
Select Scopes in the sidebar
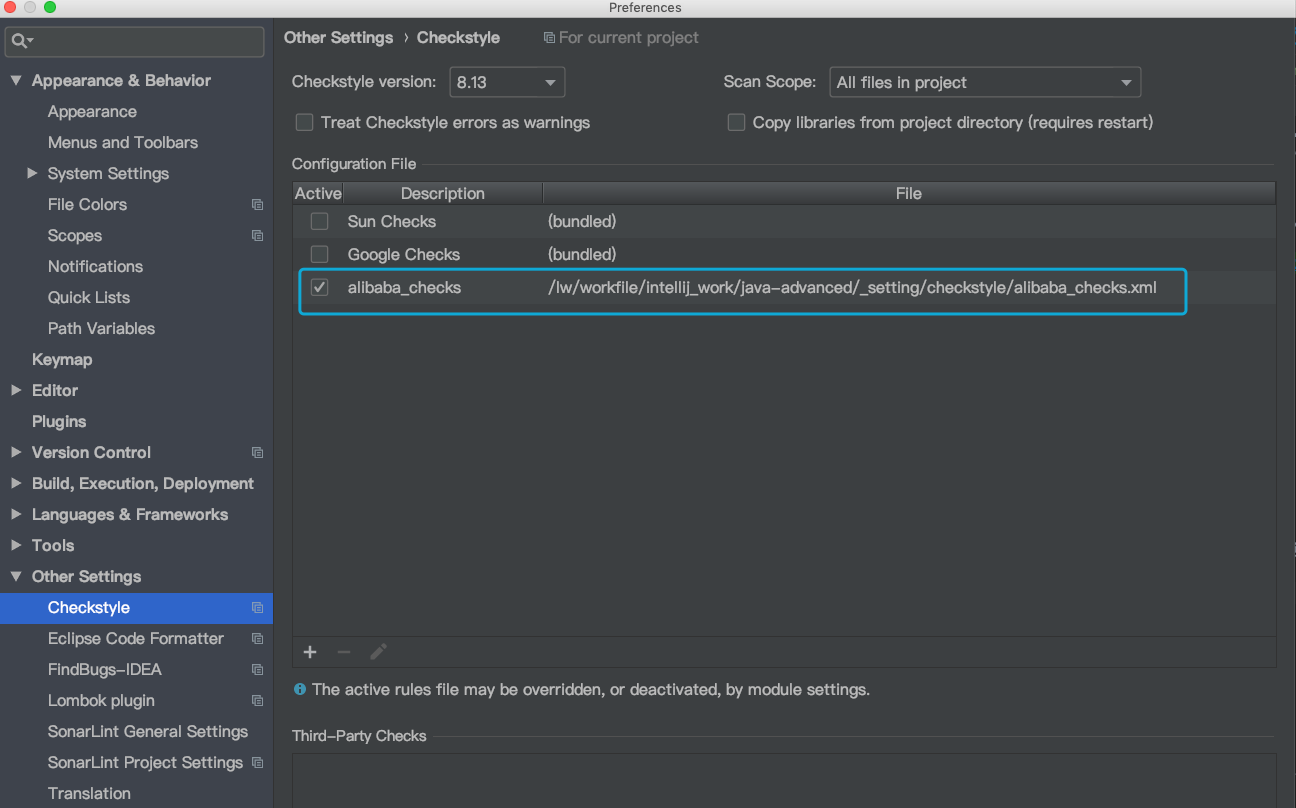click(x=75, y=236)
